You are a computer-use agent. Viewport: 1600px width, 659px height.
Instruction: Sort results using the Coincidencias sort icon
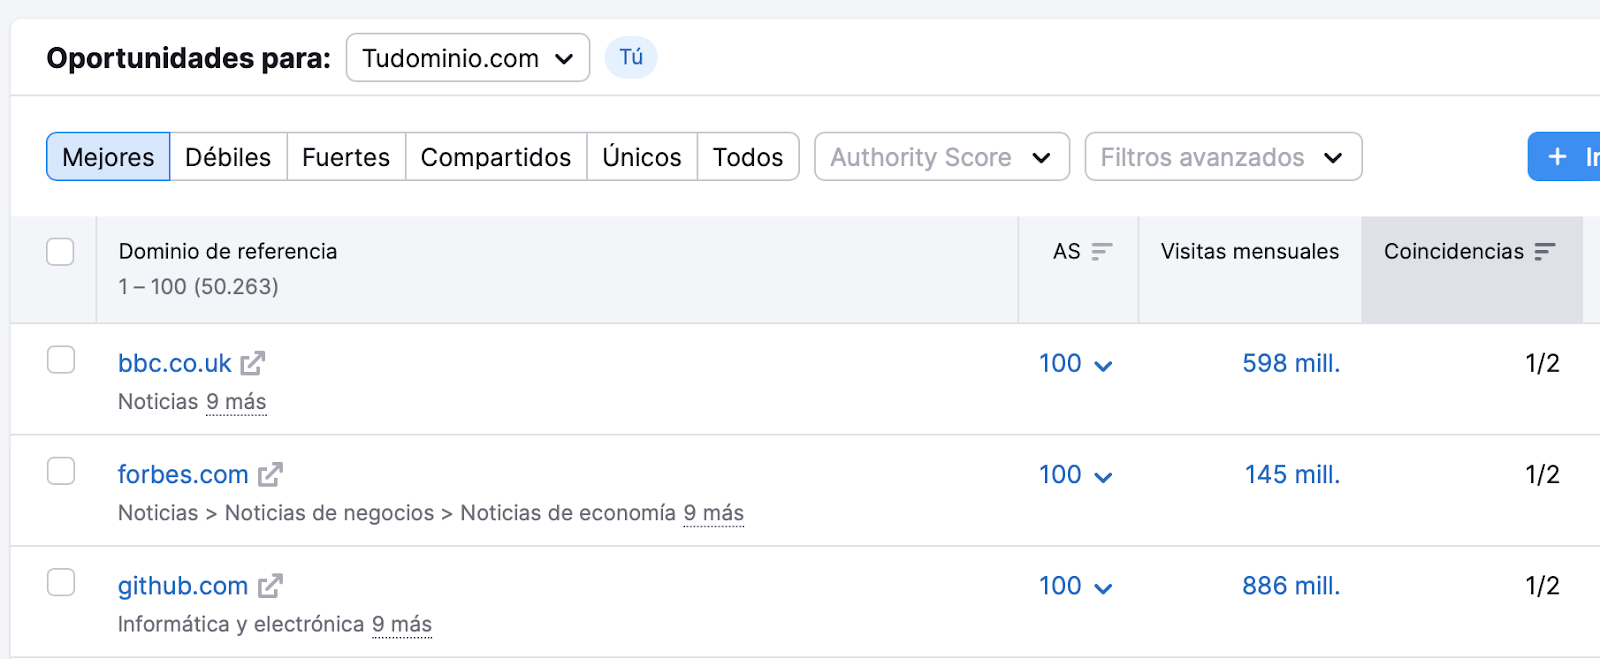pyautogui.click(x=1545, y=252)
